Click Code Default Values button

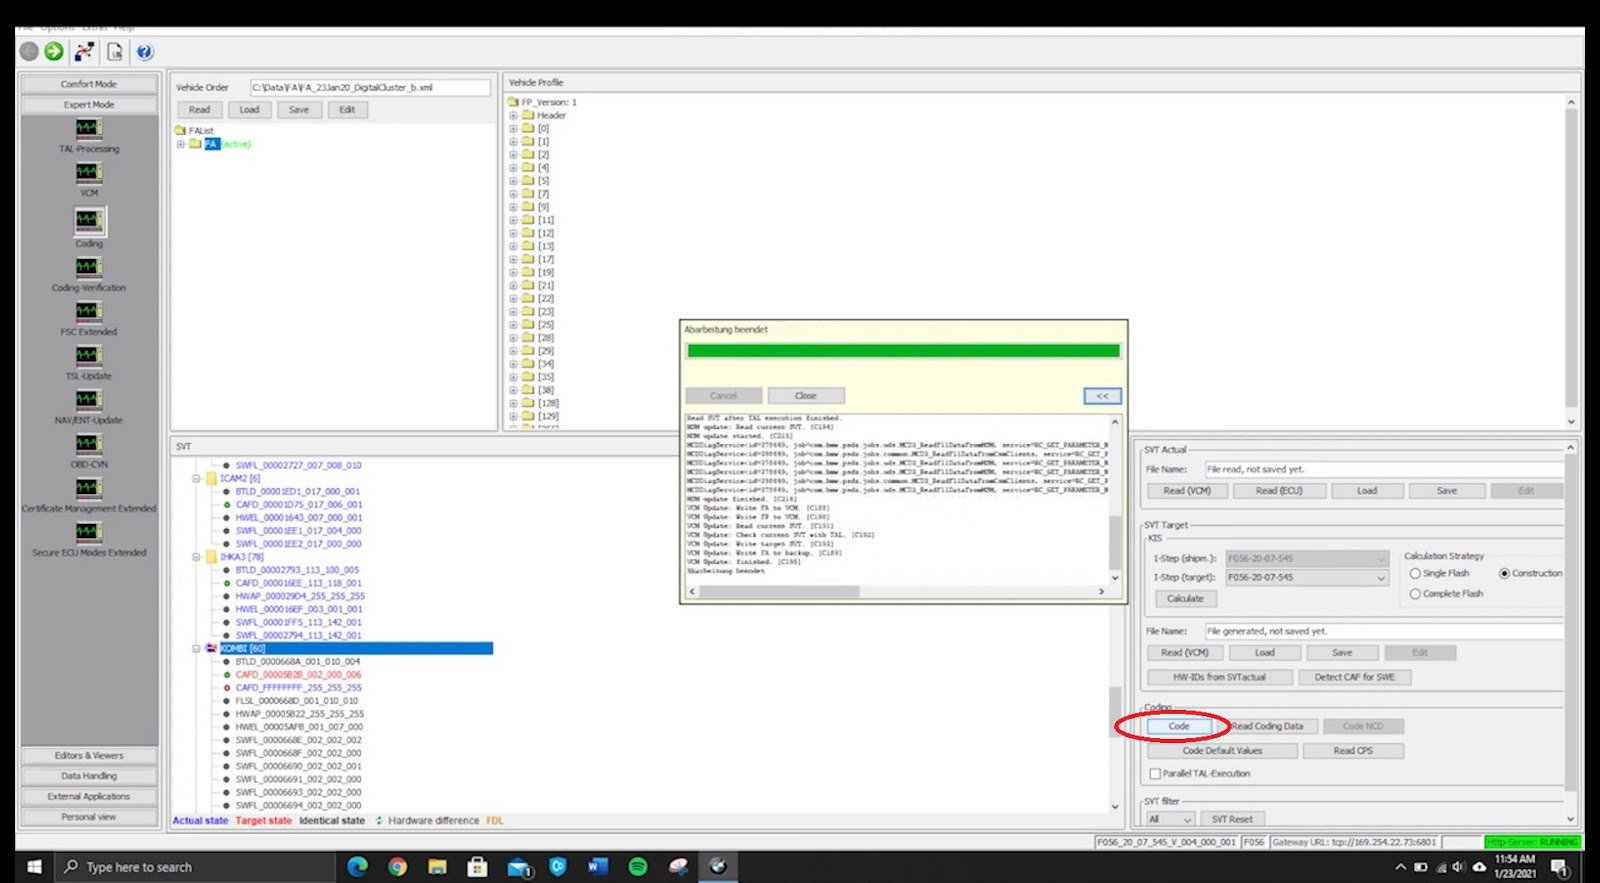(1222, 751)
